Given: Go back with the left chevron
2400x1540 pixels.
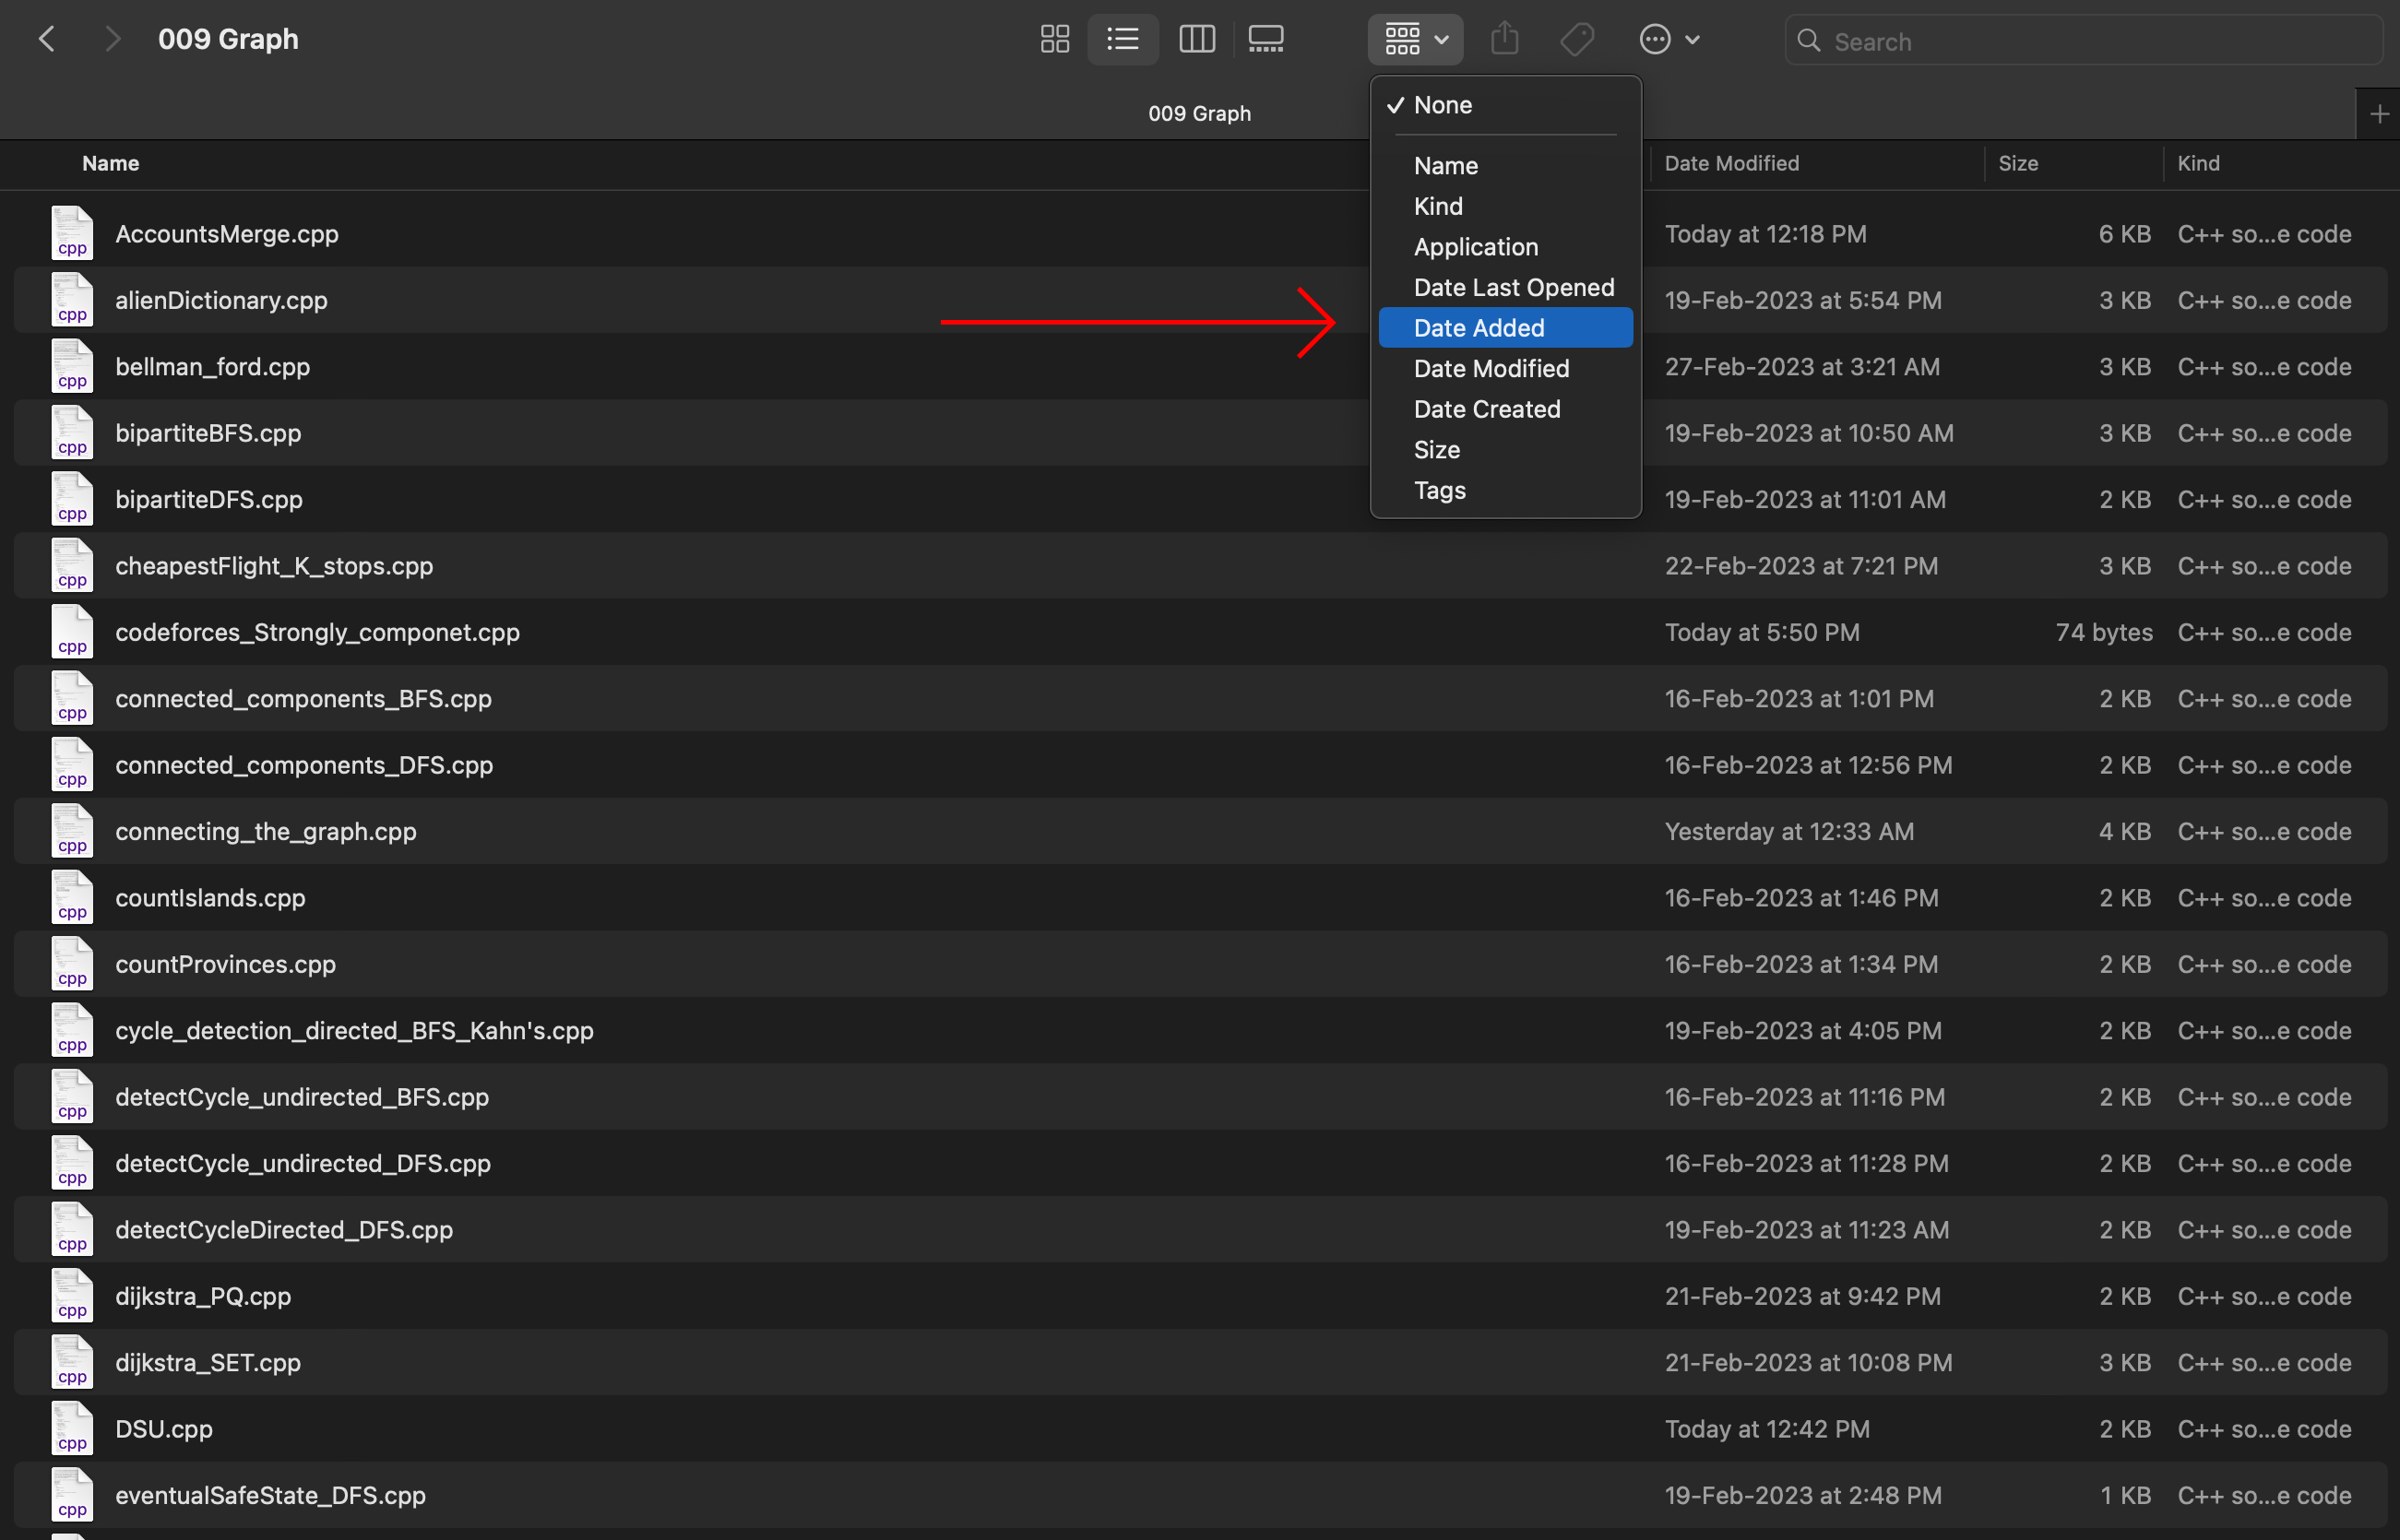Looking at the screenshot, I should click(47, 40).
